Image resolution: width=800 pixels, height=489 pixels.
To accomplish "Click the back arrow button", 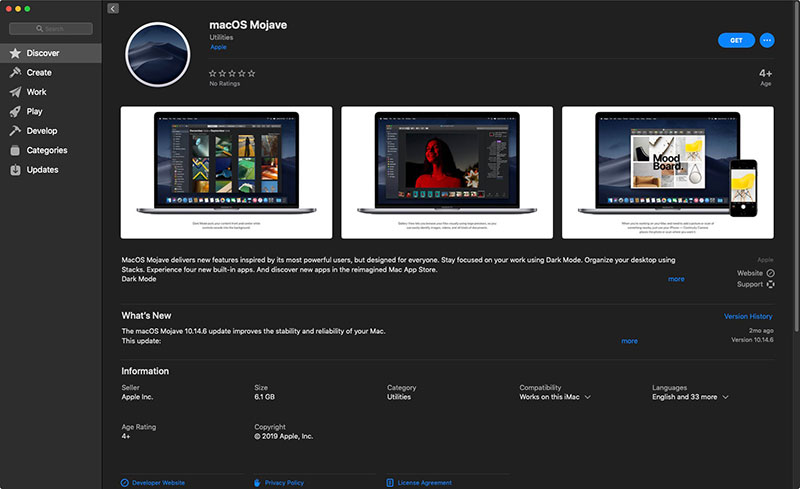I will pos(113,8).
